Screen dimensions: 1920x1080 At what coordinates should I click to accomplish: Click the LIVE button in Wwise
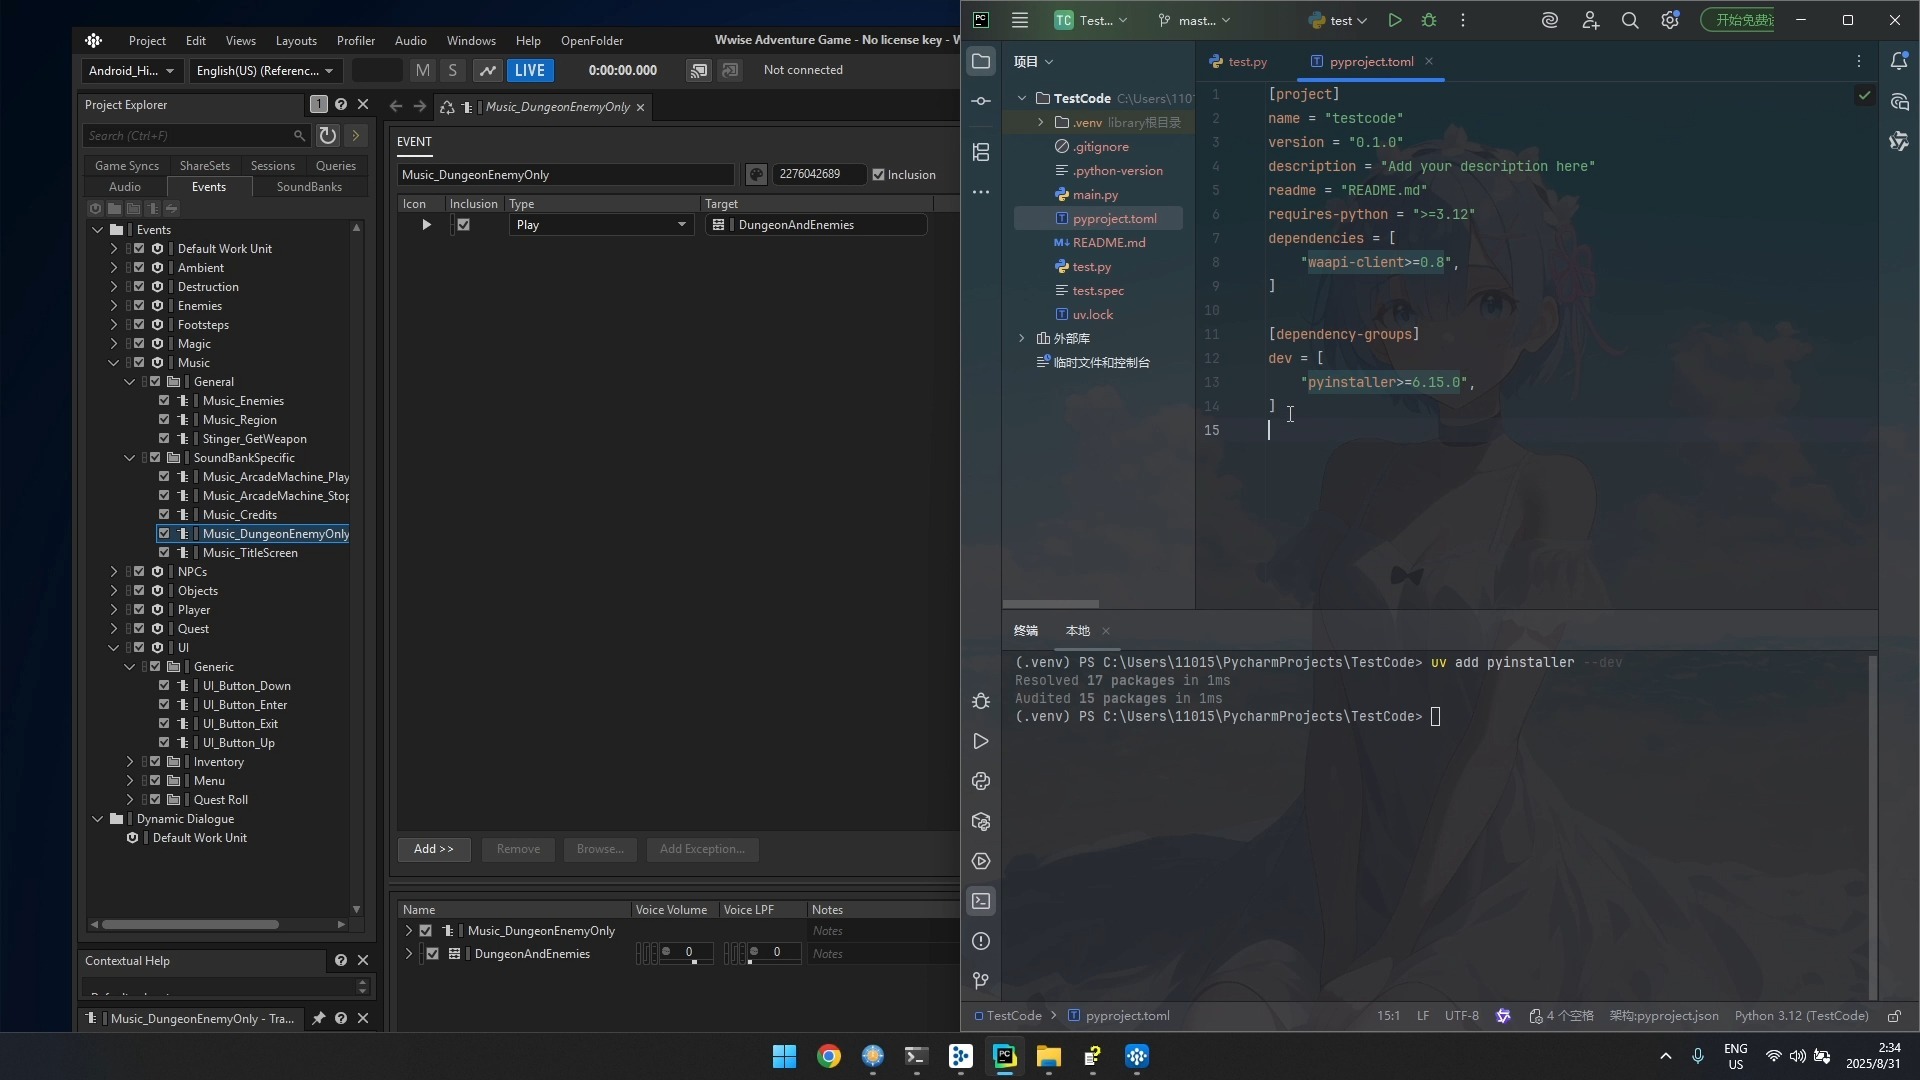point(530,70)
